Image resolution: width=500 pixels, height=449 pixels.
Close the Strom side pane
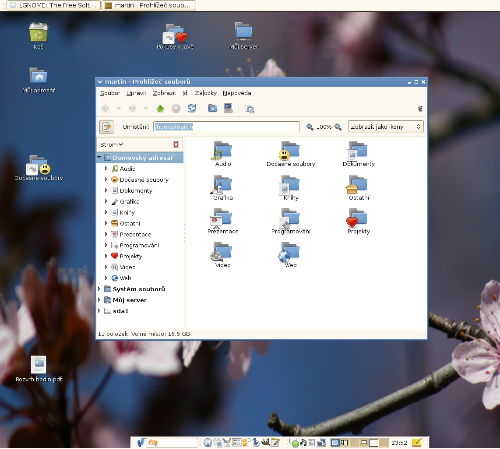click(x=176, y=144)
